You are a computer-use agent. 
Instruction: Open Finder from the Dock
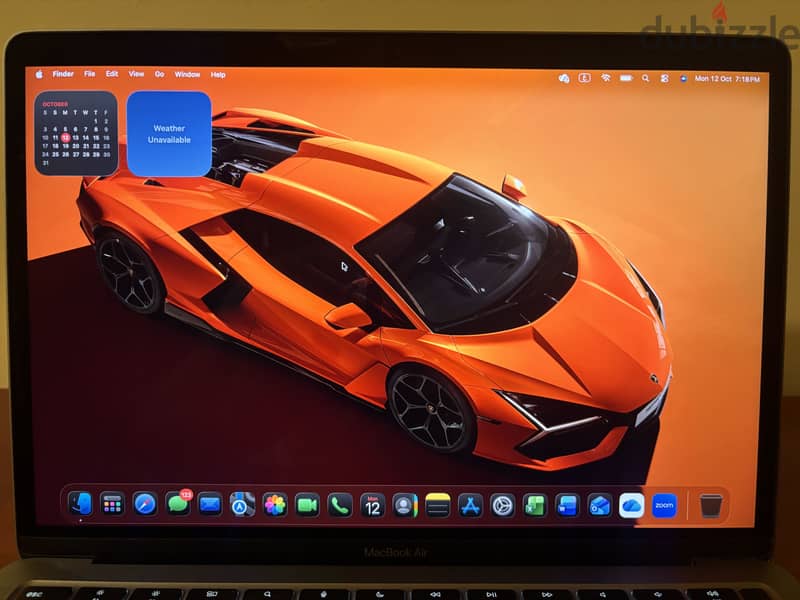(x=80, y=505)
